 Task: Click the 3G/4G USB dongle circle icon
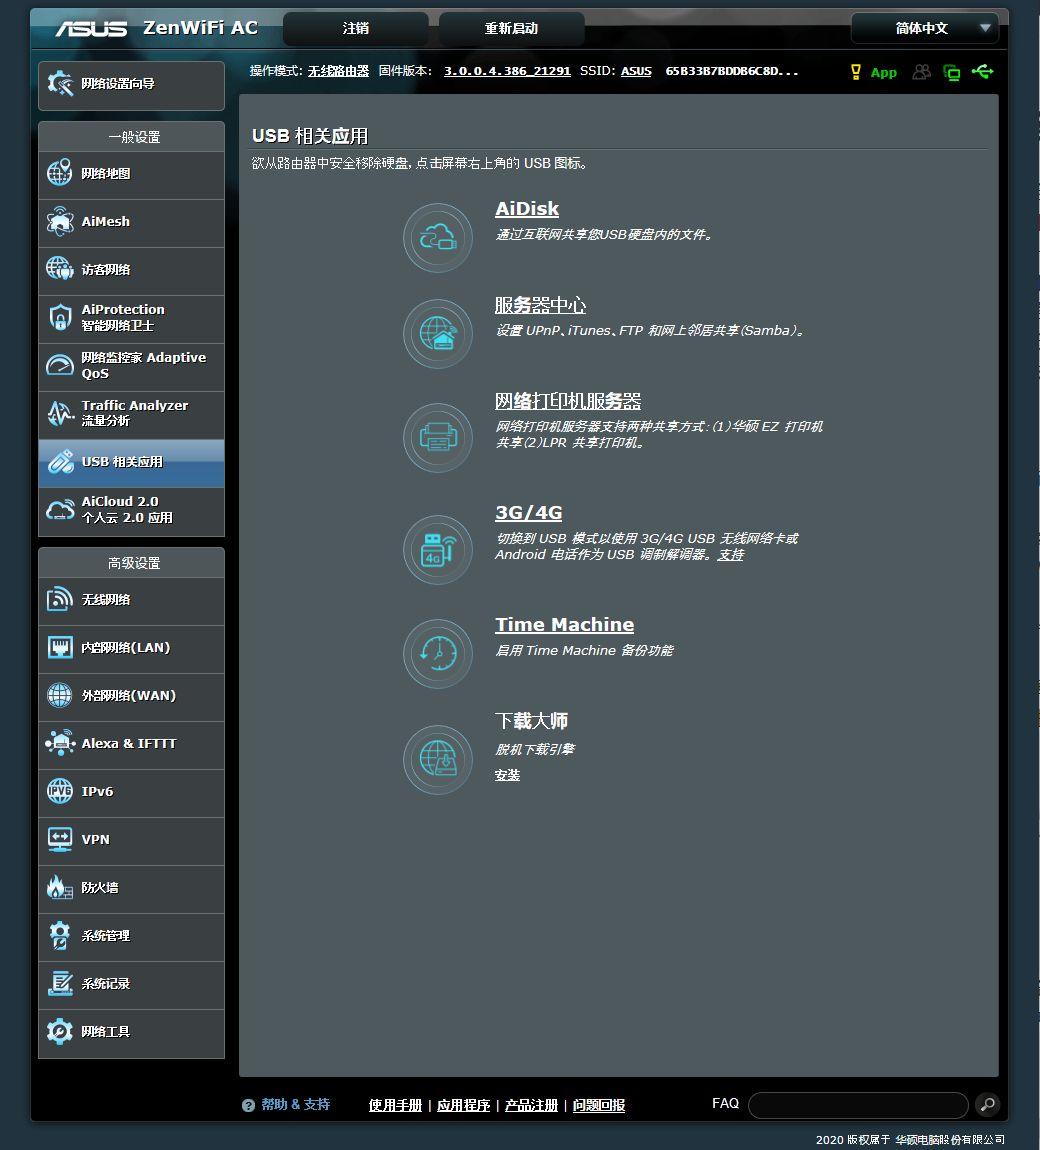coord(438,549)
